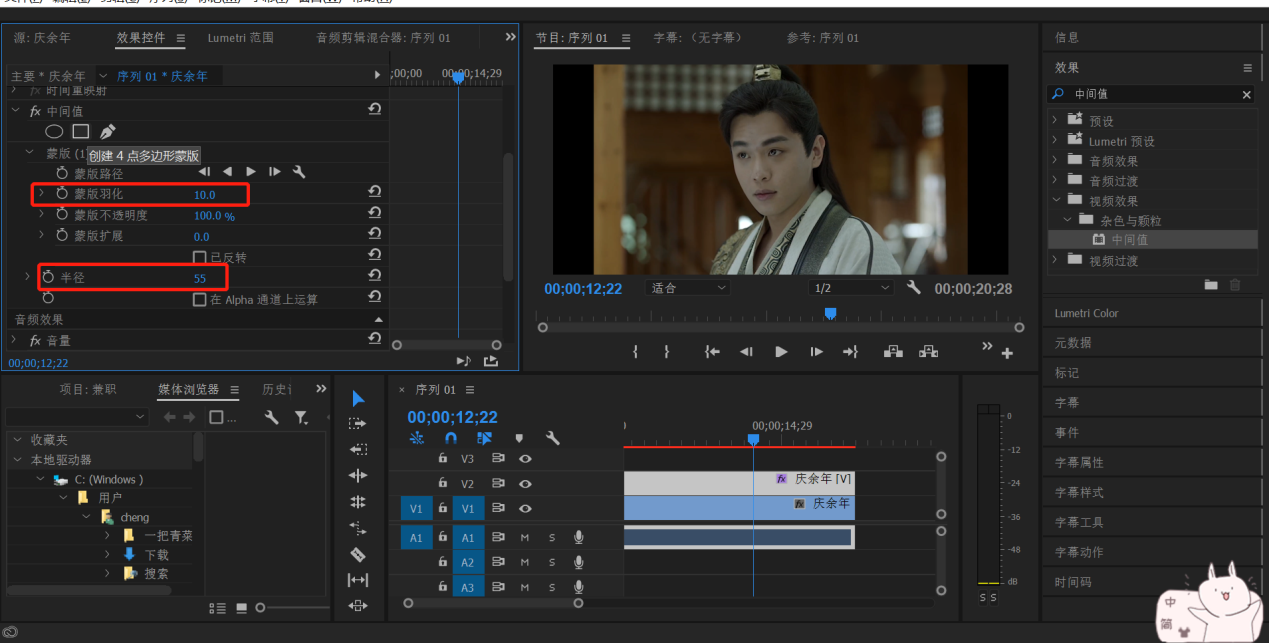Viewport: 1269px width, 643px height.
Task: Switch to the Lumetri 范围 tab
Action: point(240,38)
